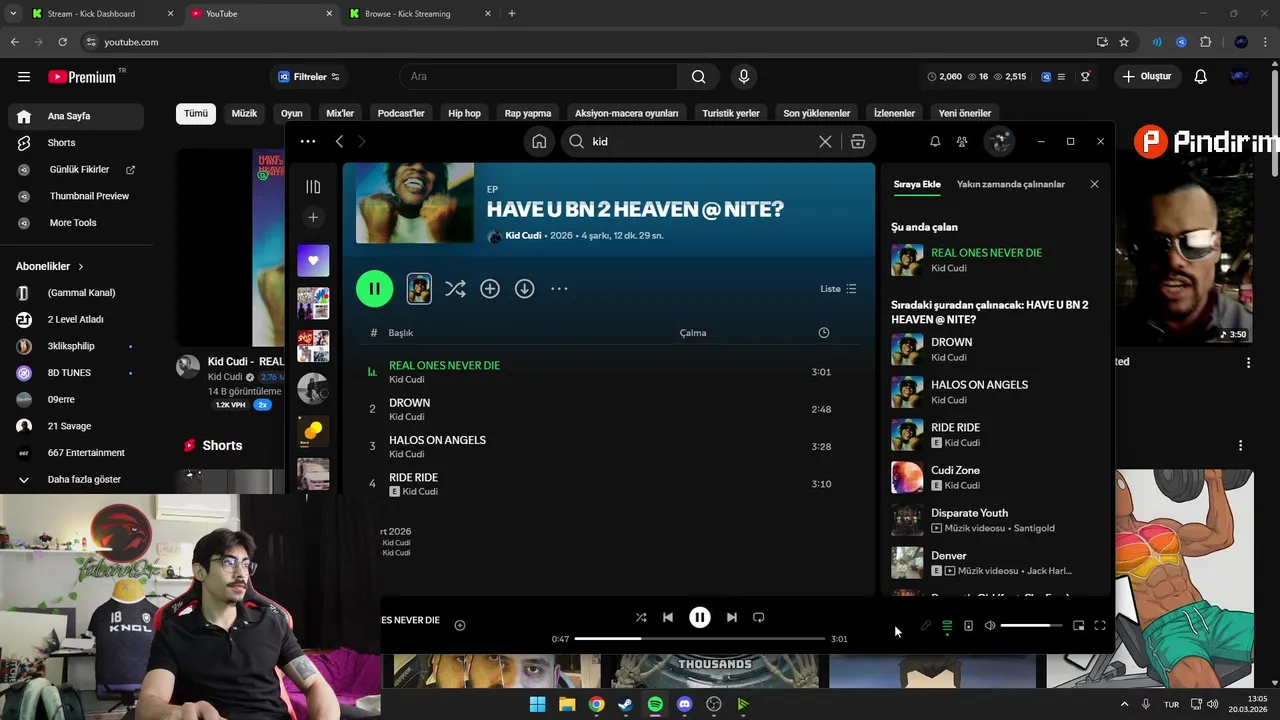Select the Sıraya Ekle tab
Viewport: 1280px width, 720px height.
[917, 184]
